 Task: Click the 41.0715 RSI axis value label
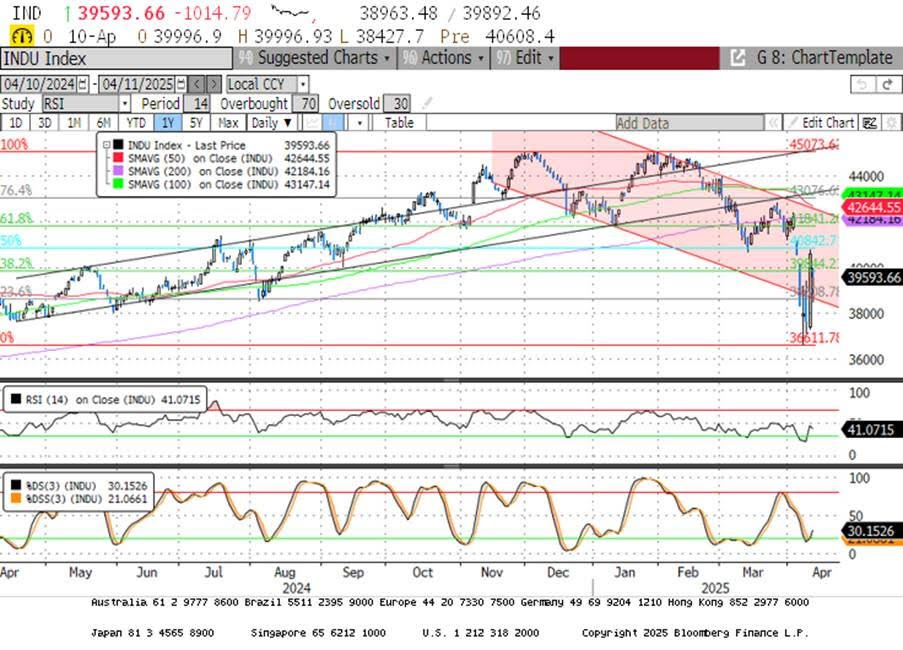click(x=871, y=429)
